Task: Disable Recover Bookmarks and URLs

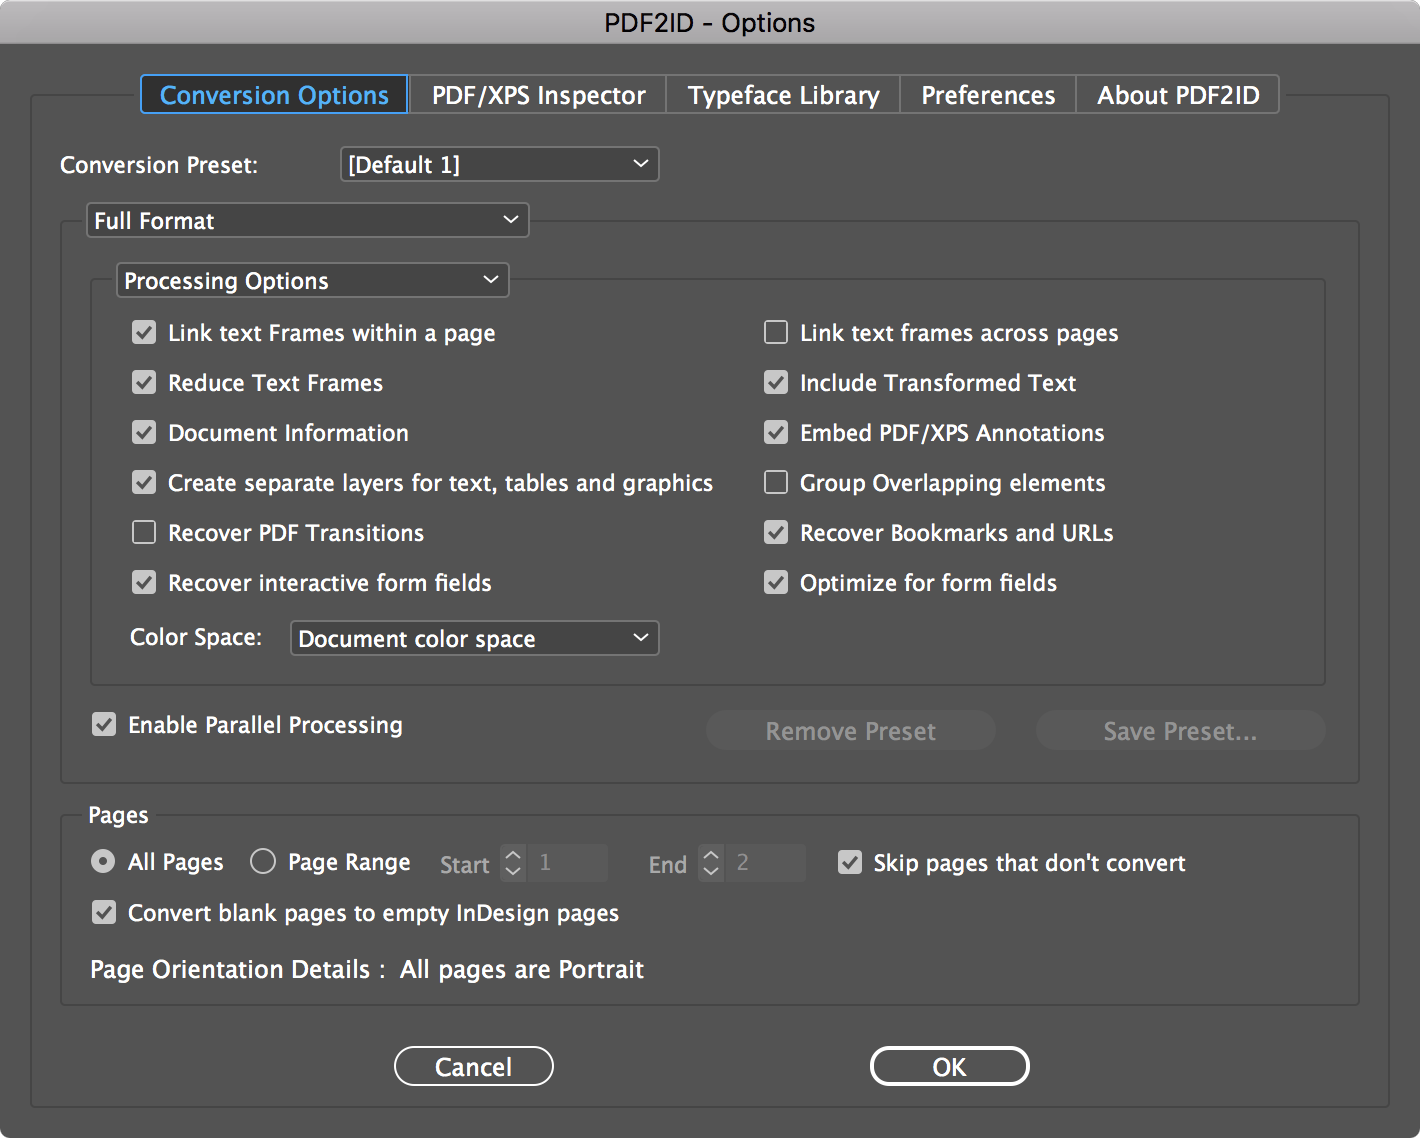Action: pyautogui.click(x=776, y=532)
